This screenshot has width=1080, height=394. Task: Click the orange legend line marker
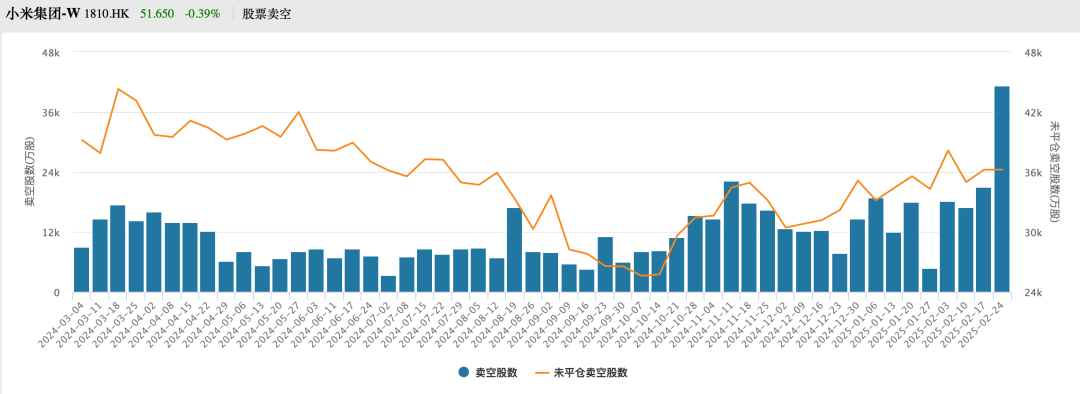point(542,373)
